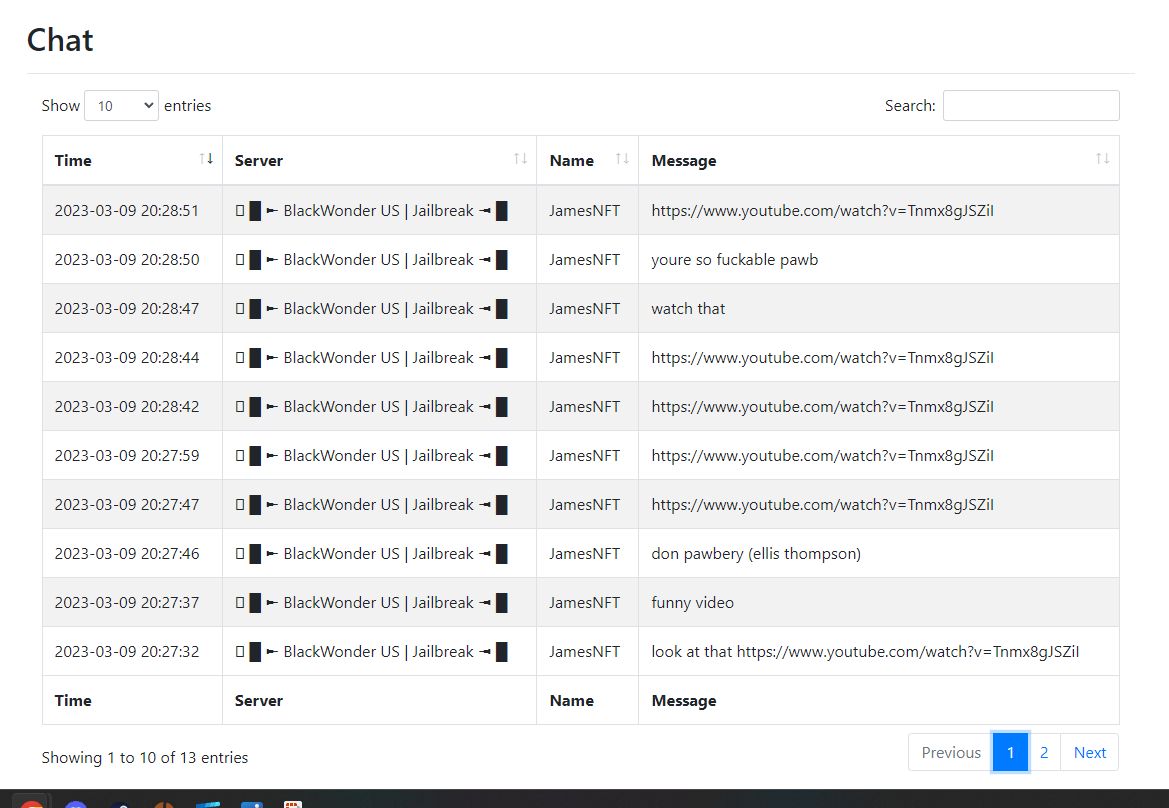Image resolution: width=1169 pixels, height=808 pixels.
Task: Click the YouTube URL message at 20:27:59
Action: (x=822, y=456)
